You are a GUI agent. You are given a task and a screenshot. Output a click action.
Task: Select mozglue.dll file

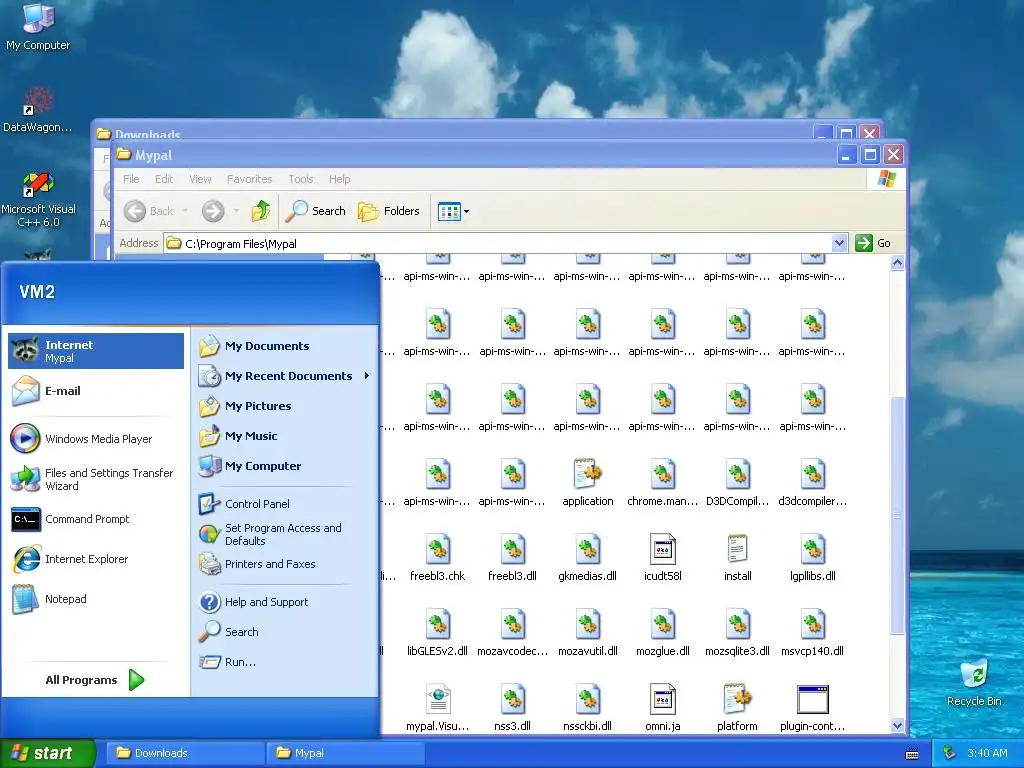click(663, 632)
